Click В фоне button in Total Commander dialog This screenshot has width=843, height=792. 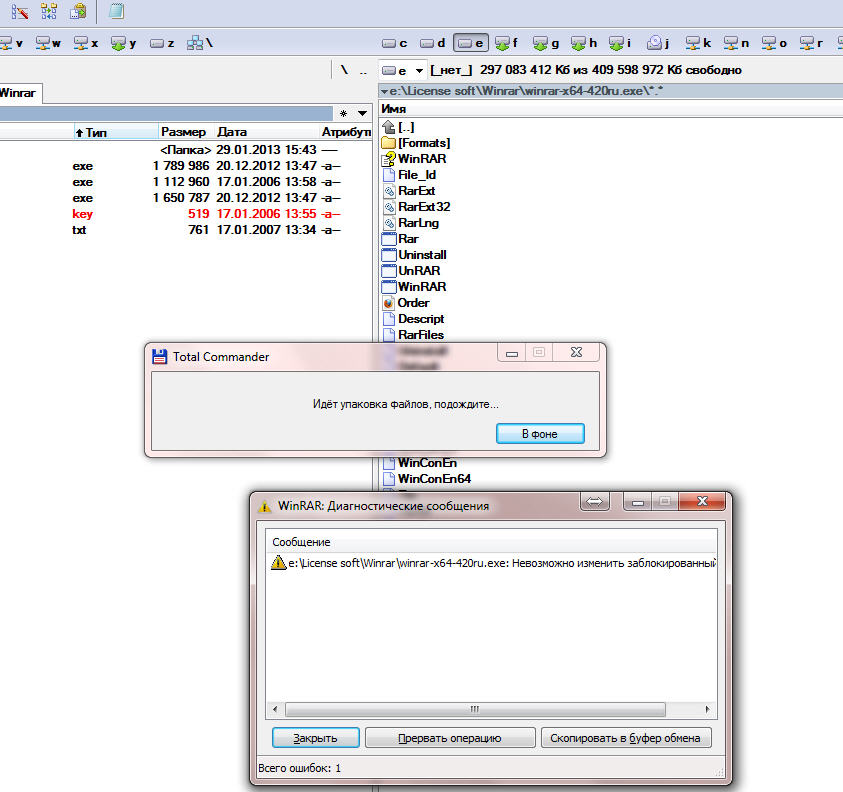coord(540,434)
